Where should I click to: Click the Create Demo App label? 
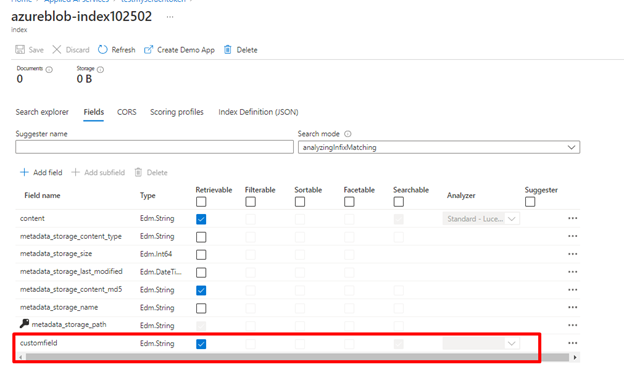tap(186, 50)
